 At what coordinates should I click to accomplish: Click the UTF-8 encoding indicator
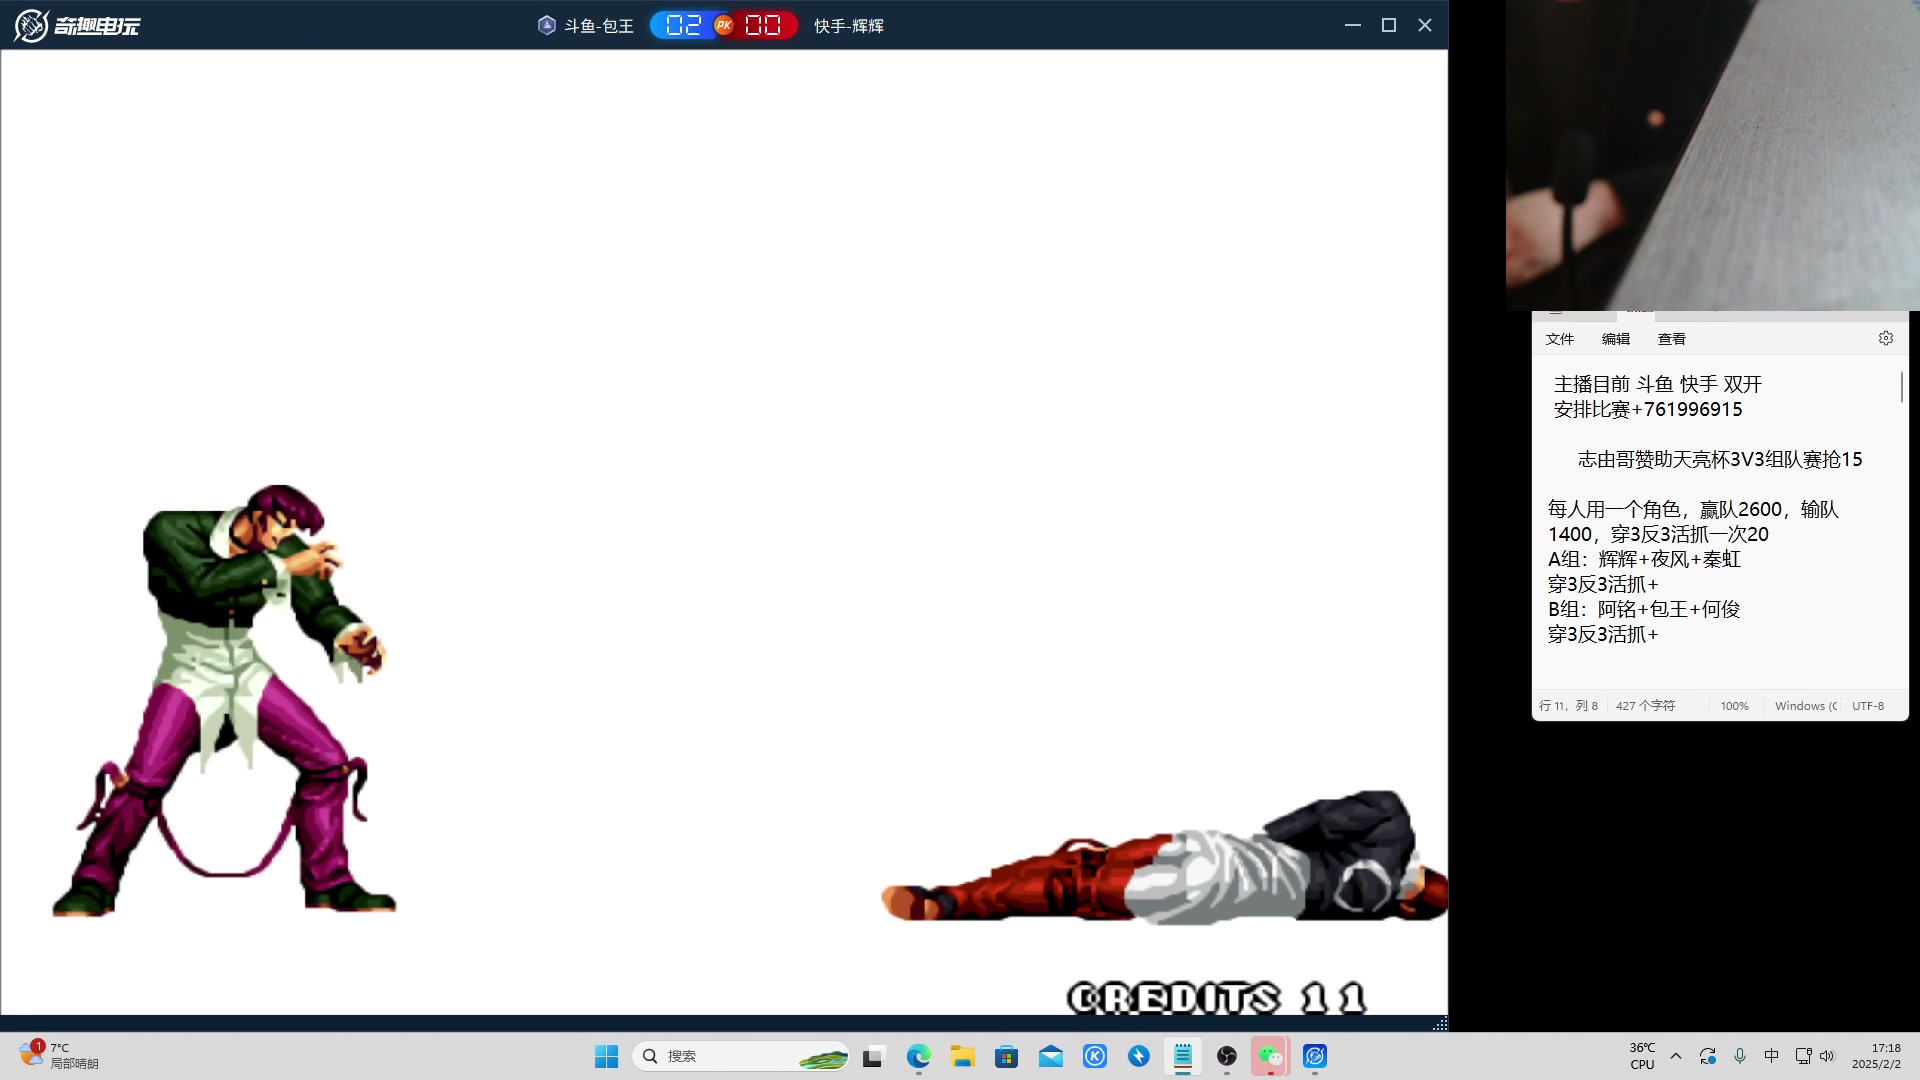coord(1868,706)
